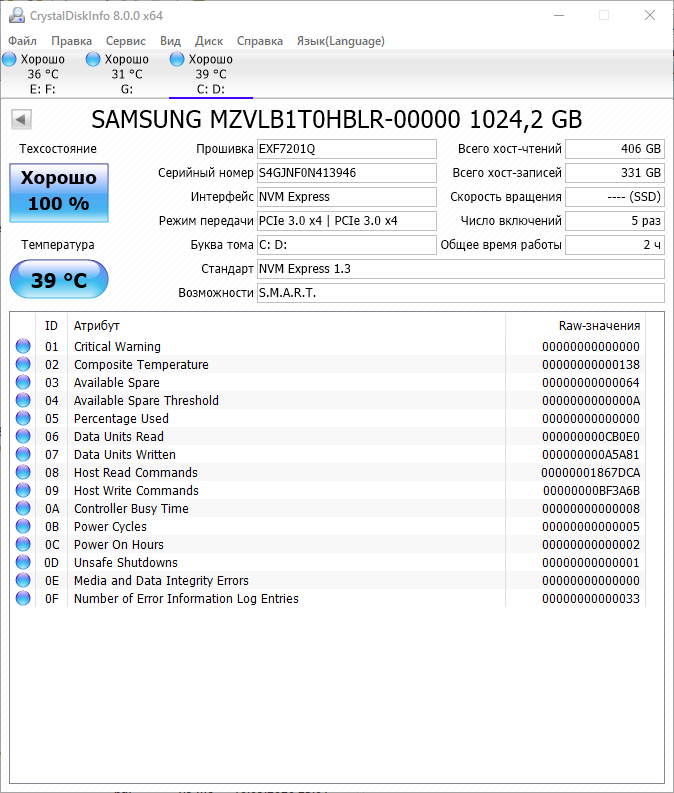The image size is (674, 793).
Task: Click the 39 °C temperature button
Action: pos(59,279)
